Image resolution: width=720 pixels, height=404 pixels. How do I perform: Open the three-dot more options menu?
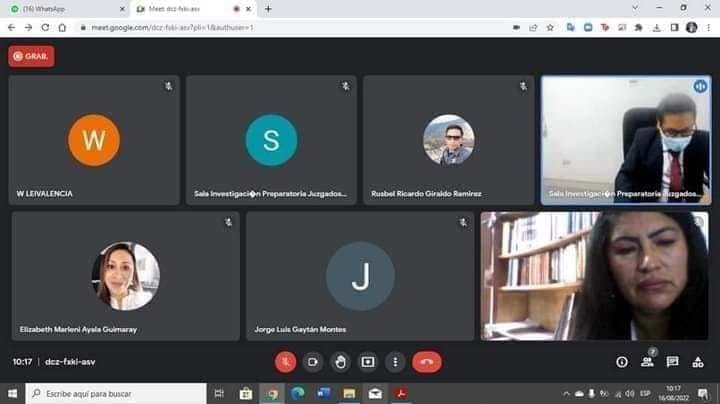pyautogui.click(x=396, y=362)
